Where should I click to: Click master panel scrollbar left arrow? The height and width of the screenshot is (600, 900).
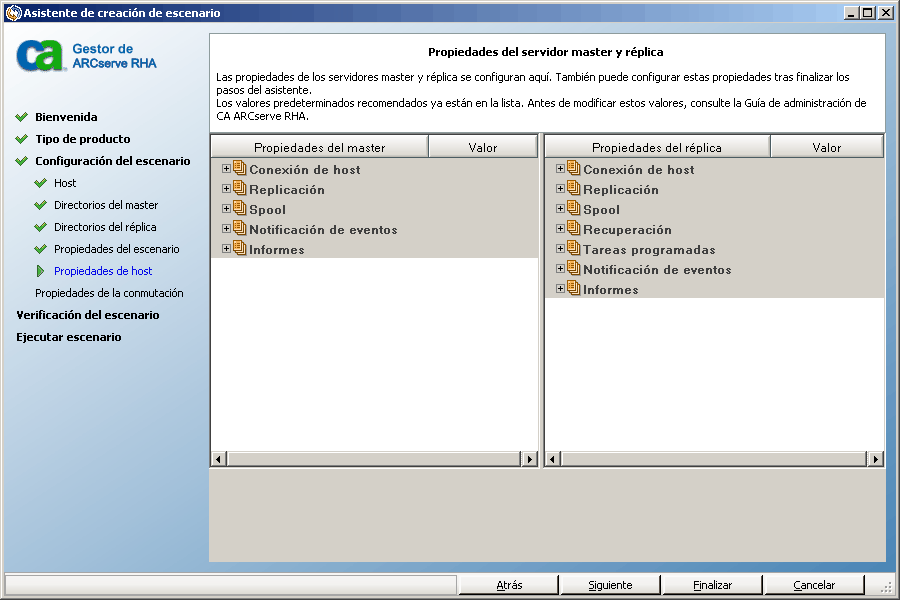pos(218,459)
